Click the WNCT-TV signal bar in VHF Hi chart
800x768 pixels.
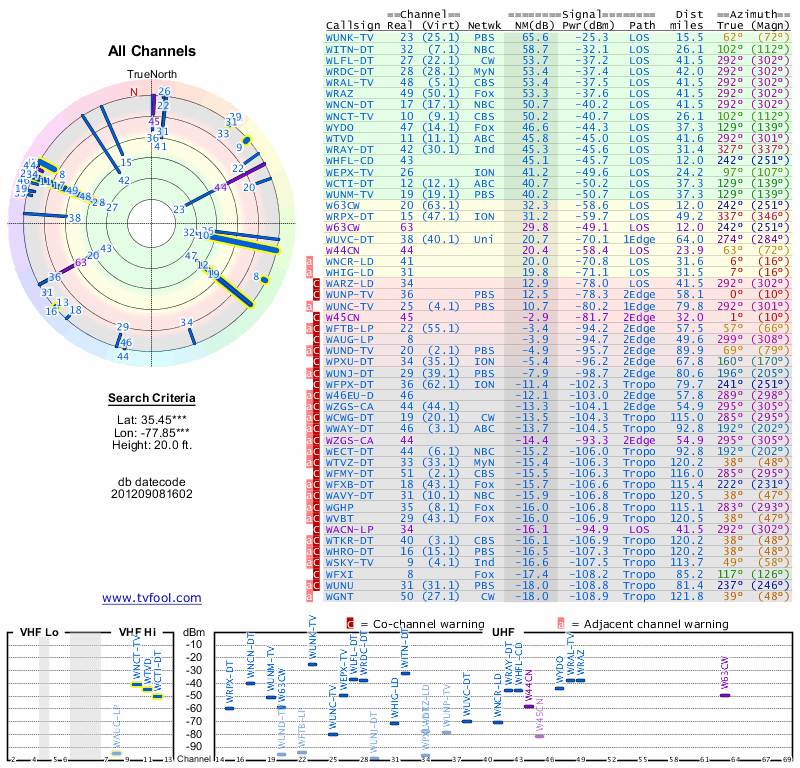point(137,685)
